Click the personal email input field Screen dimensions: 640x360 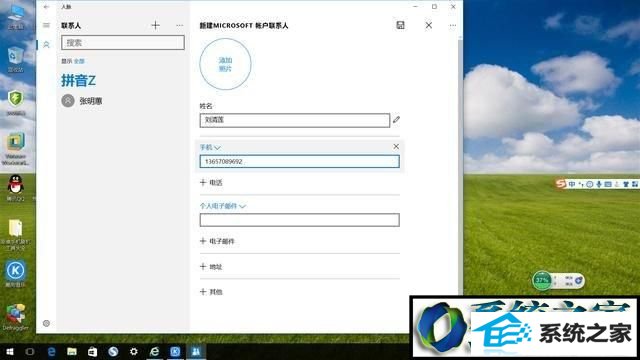point(300,220)
